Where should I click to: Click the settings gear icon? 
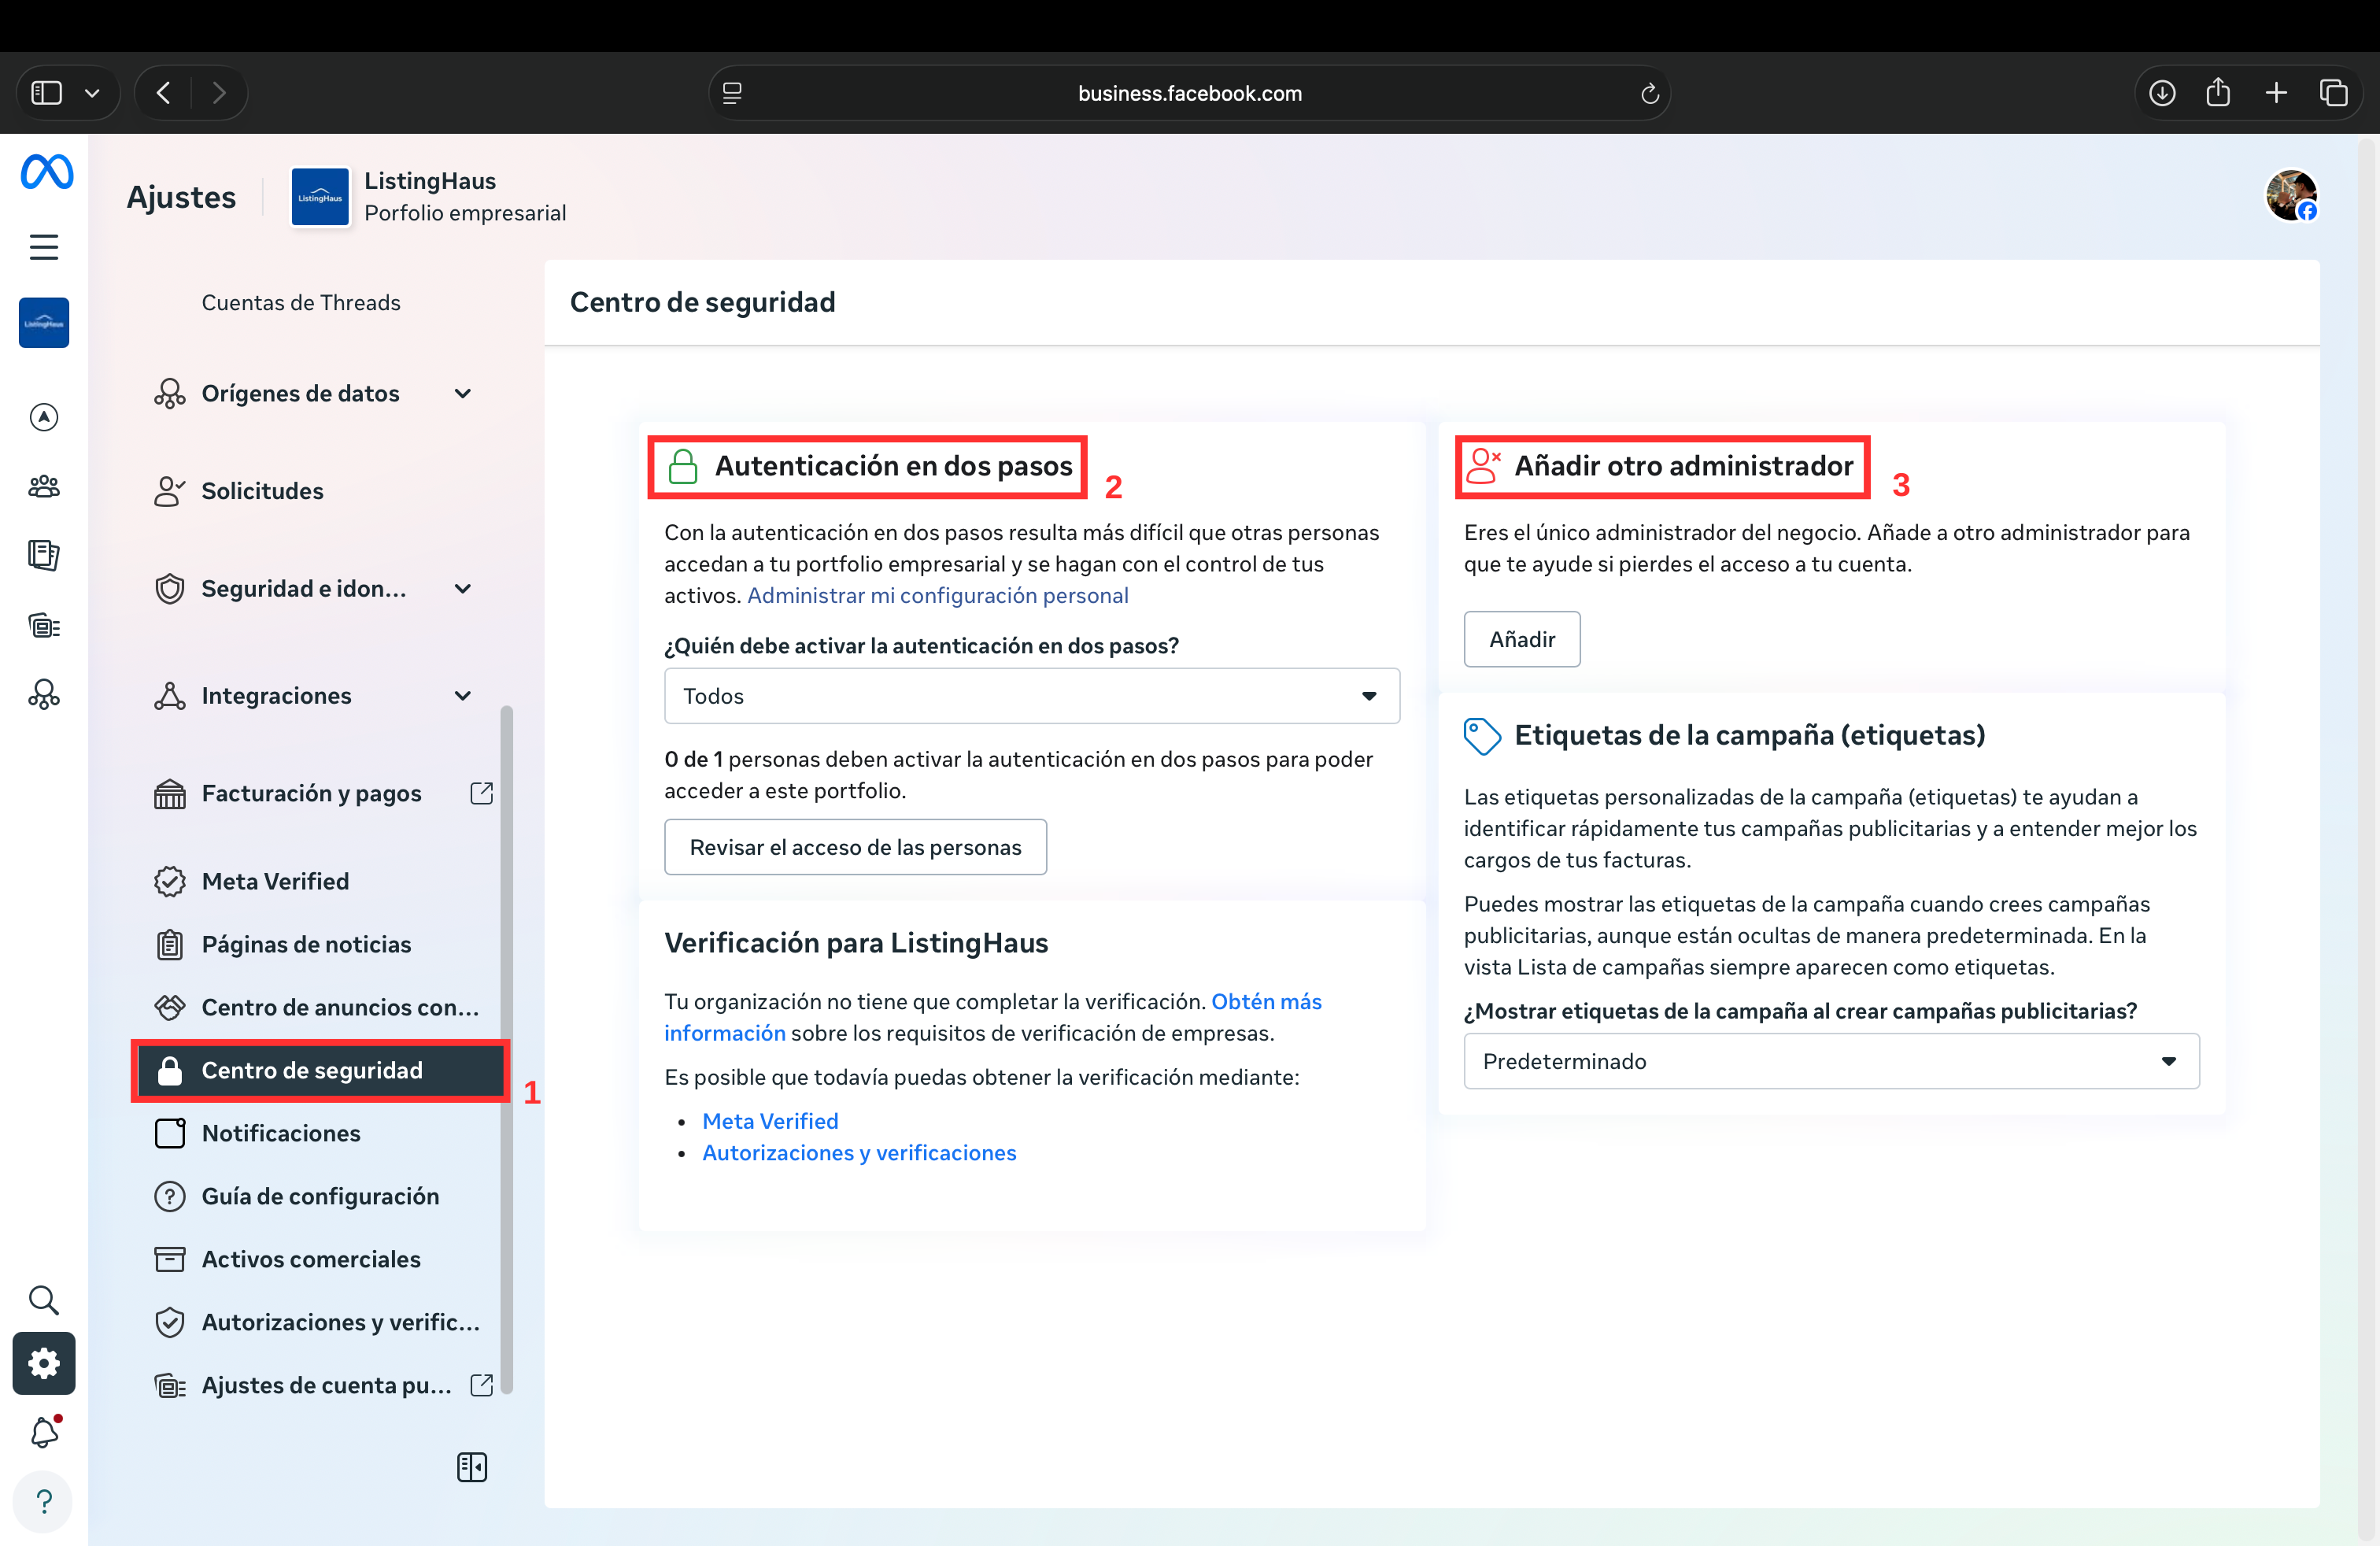tap(44, 1363)
